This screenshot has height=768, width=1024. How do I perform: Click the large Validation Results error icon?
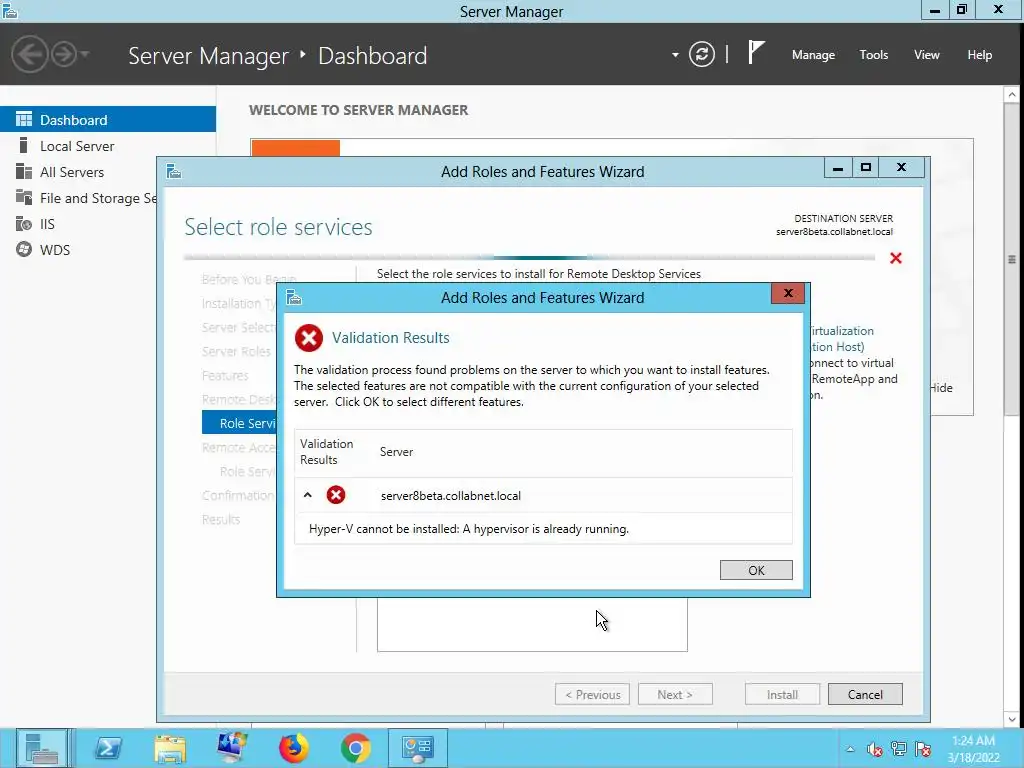[309, 338]
